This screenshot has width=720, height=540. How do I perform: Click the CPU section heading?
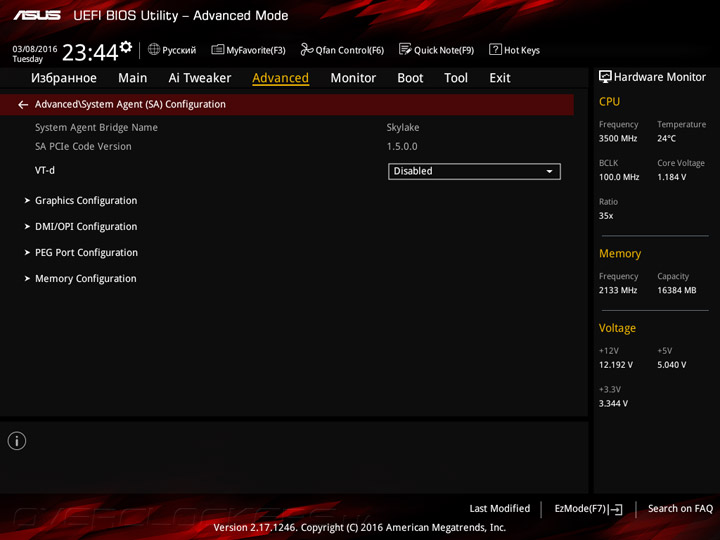[x=609, y=101]
